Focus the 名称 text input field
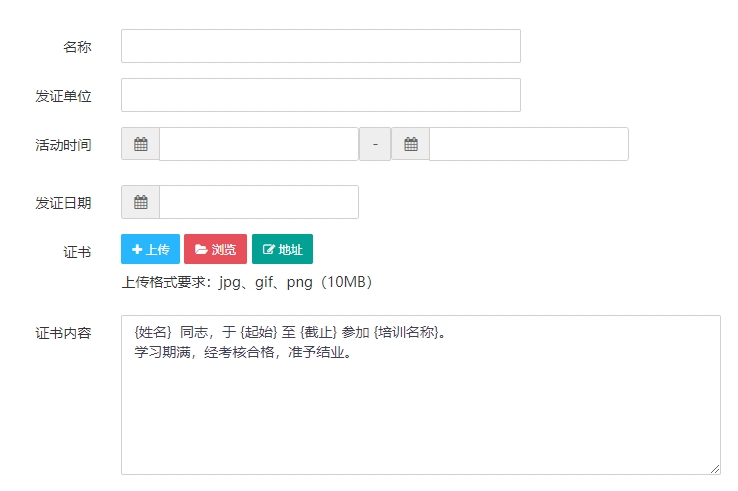The width and height of the screenshot is (738, 491). click(320, 46)
